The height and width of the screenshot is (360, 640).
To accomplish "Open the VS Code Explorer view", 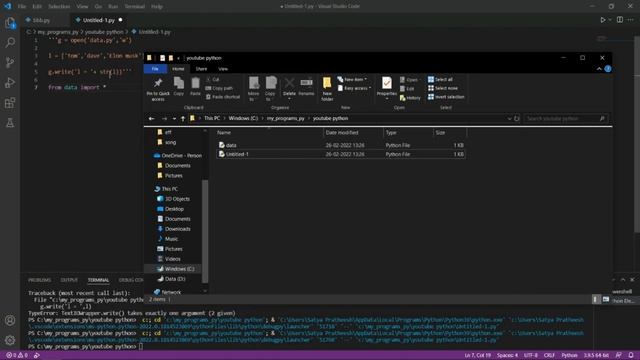I will click(x=10, y=23).
